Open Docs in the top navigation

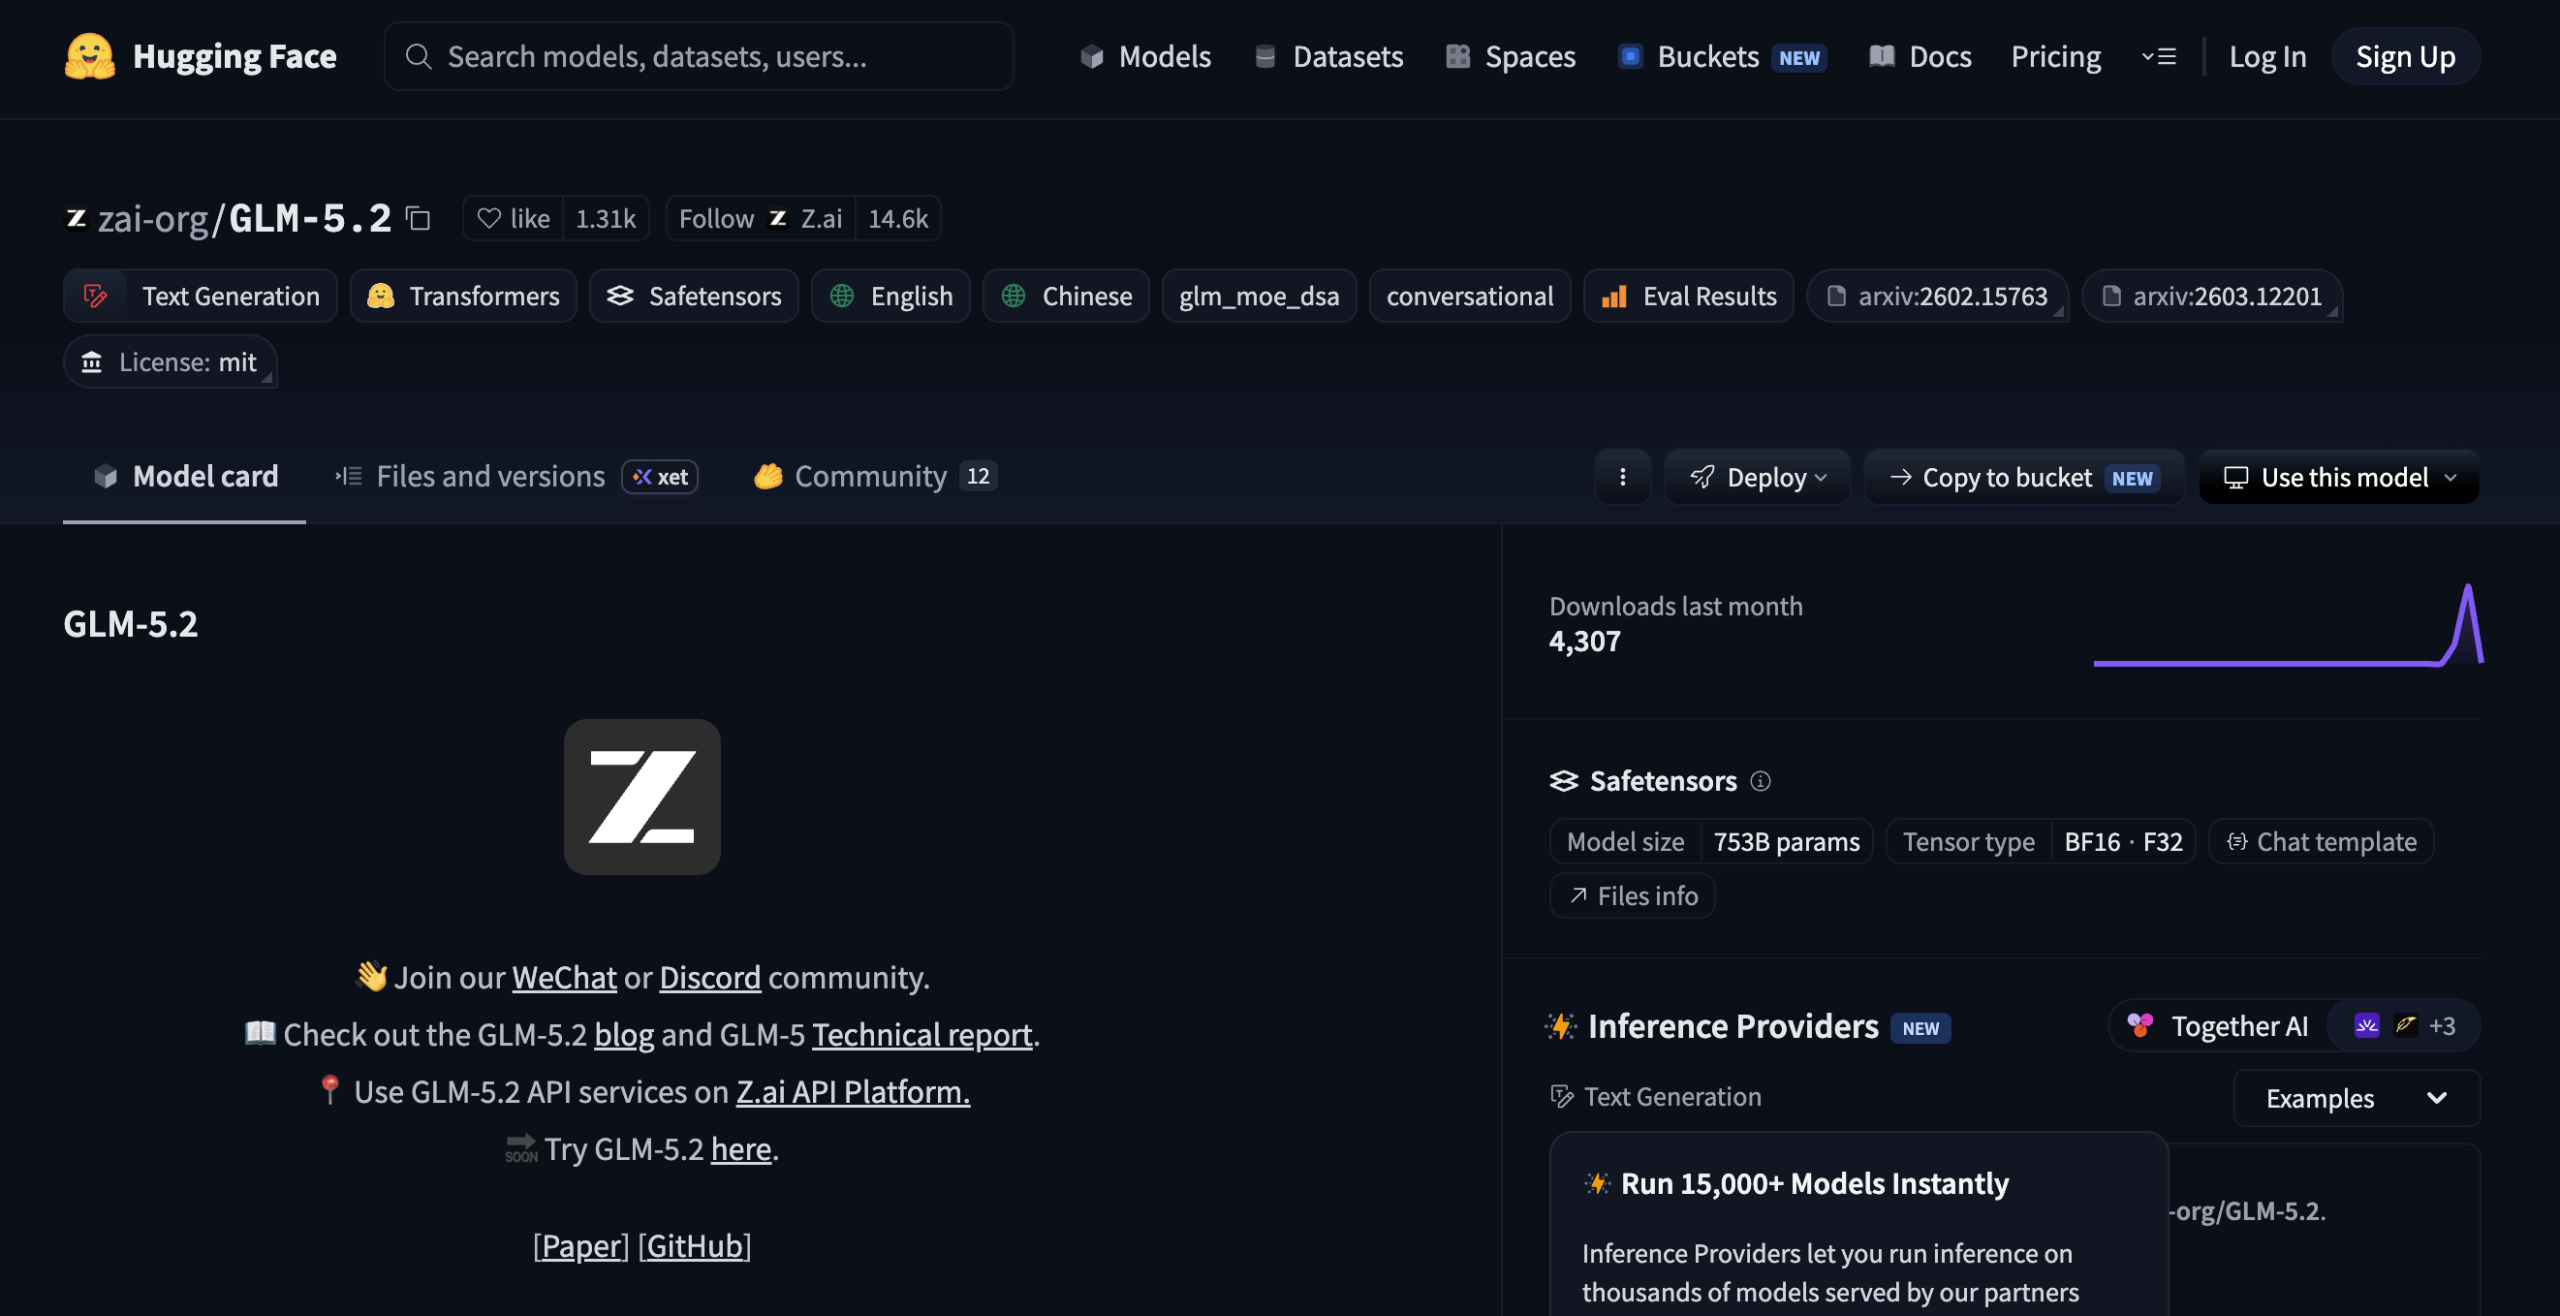point(1920,56)
